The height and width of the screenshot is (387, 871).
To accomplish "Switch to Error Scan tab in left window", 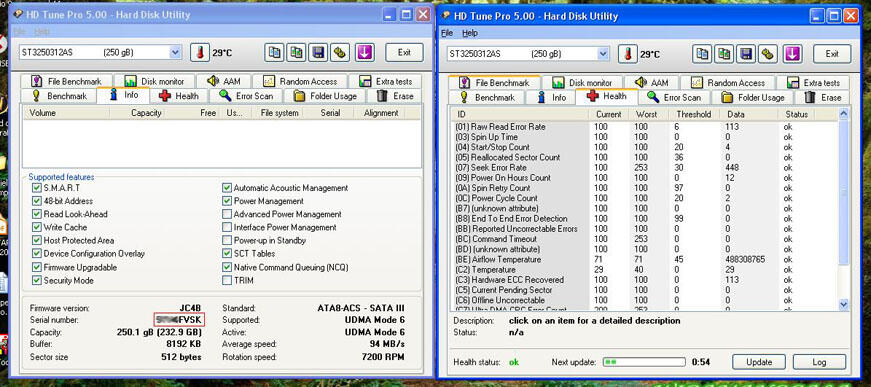I will pos(247,96).
